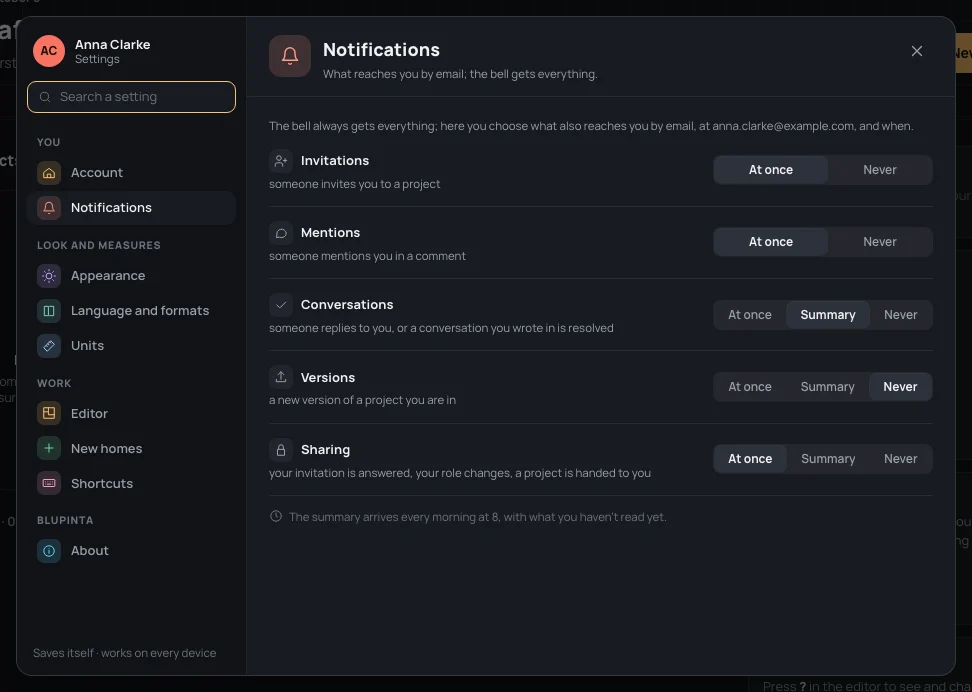Click the About info icon
This screenshot has width=972, height=692.
click(49, 551)
